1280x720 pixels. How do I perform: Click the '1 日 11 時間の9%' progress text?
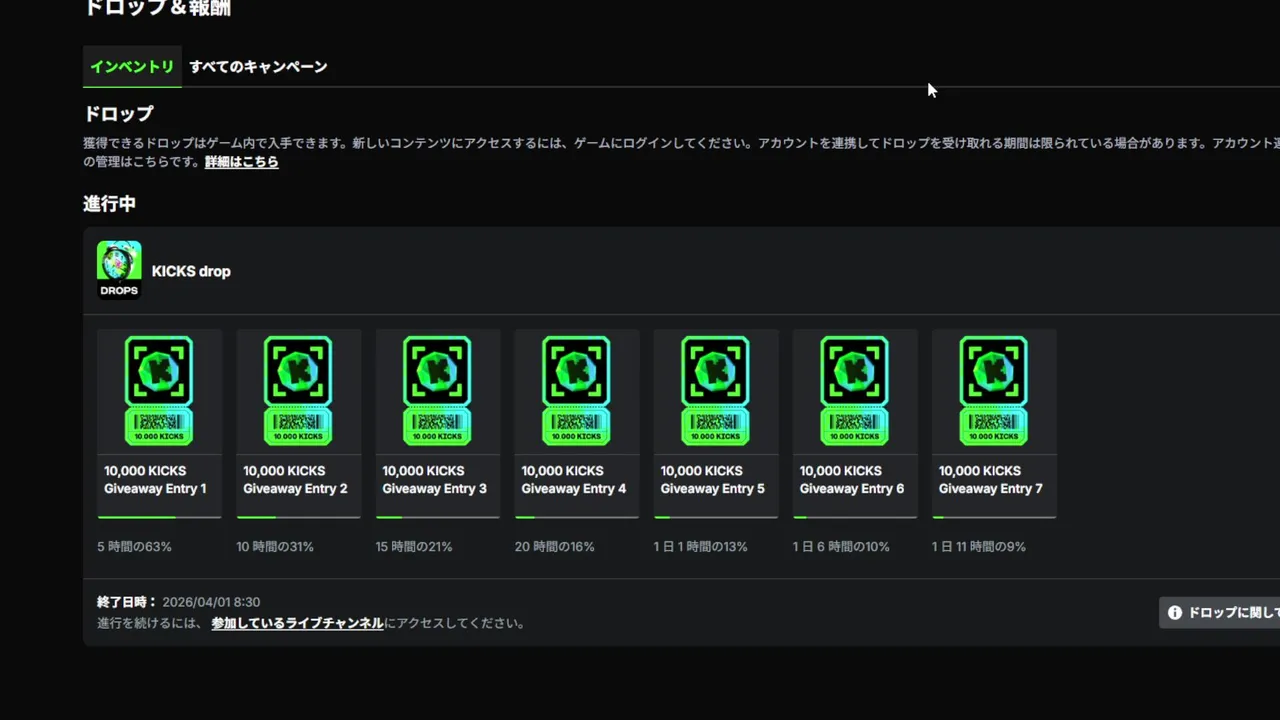coord(978,547)
